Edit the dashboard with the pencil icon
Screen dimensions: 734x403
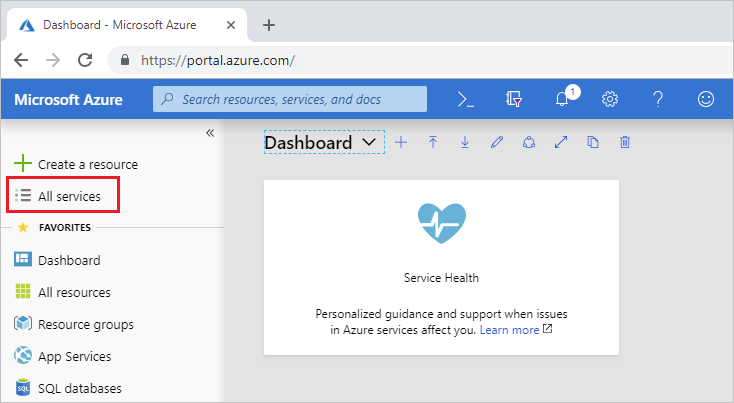497,142
